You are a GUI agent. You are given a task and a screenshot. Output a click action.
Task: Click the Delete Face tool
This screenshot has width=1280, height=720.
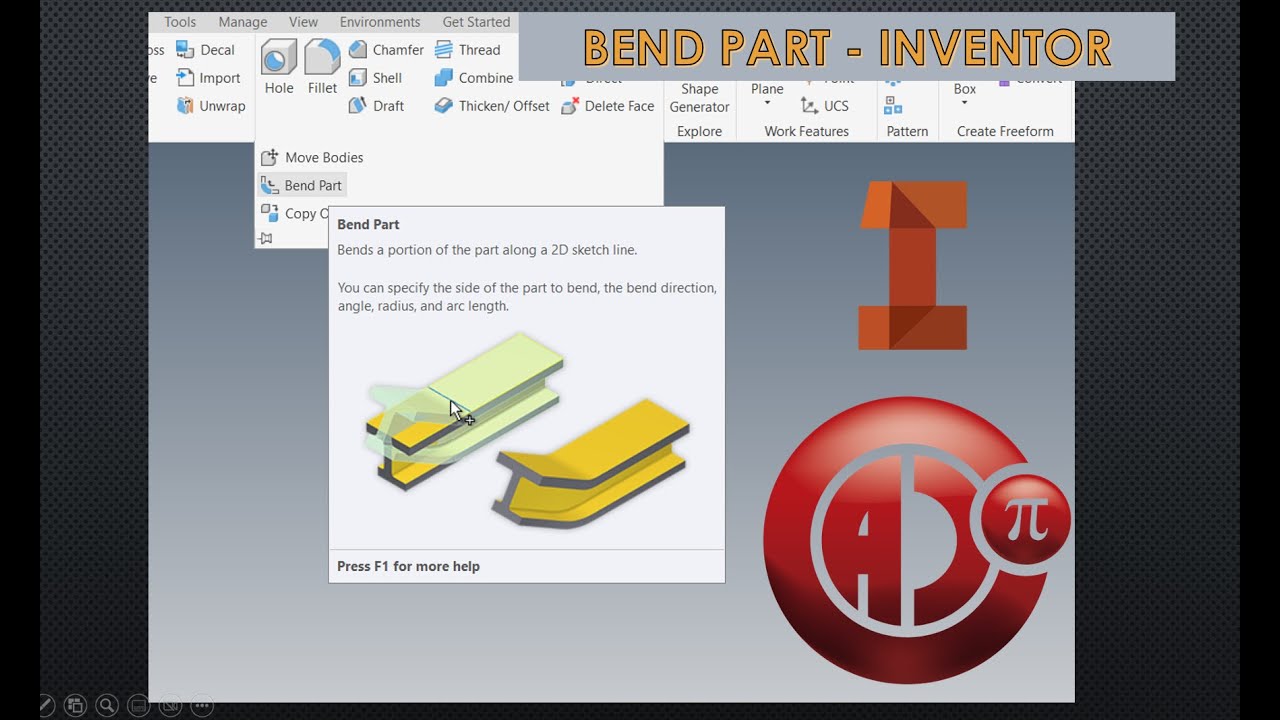click(x=607, y=106)
